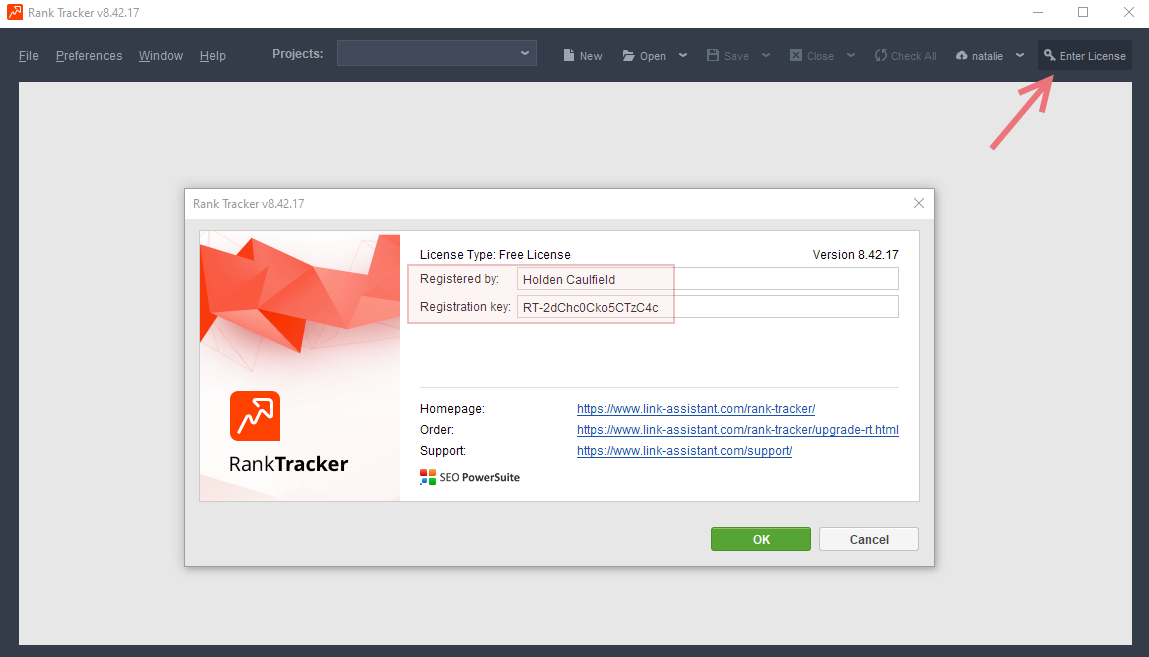The width and height of the screenshot is (1149, 657).
Task: Click the Rank Tracker title bar icon
Action: [15, 12]
